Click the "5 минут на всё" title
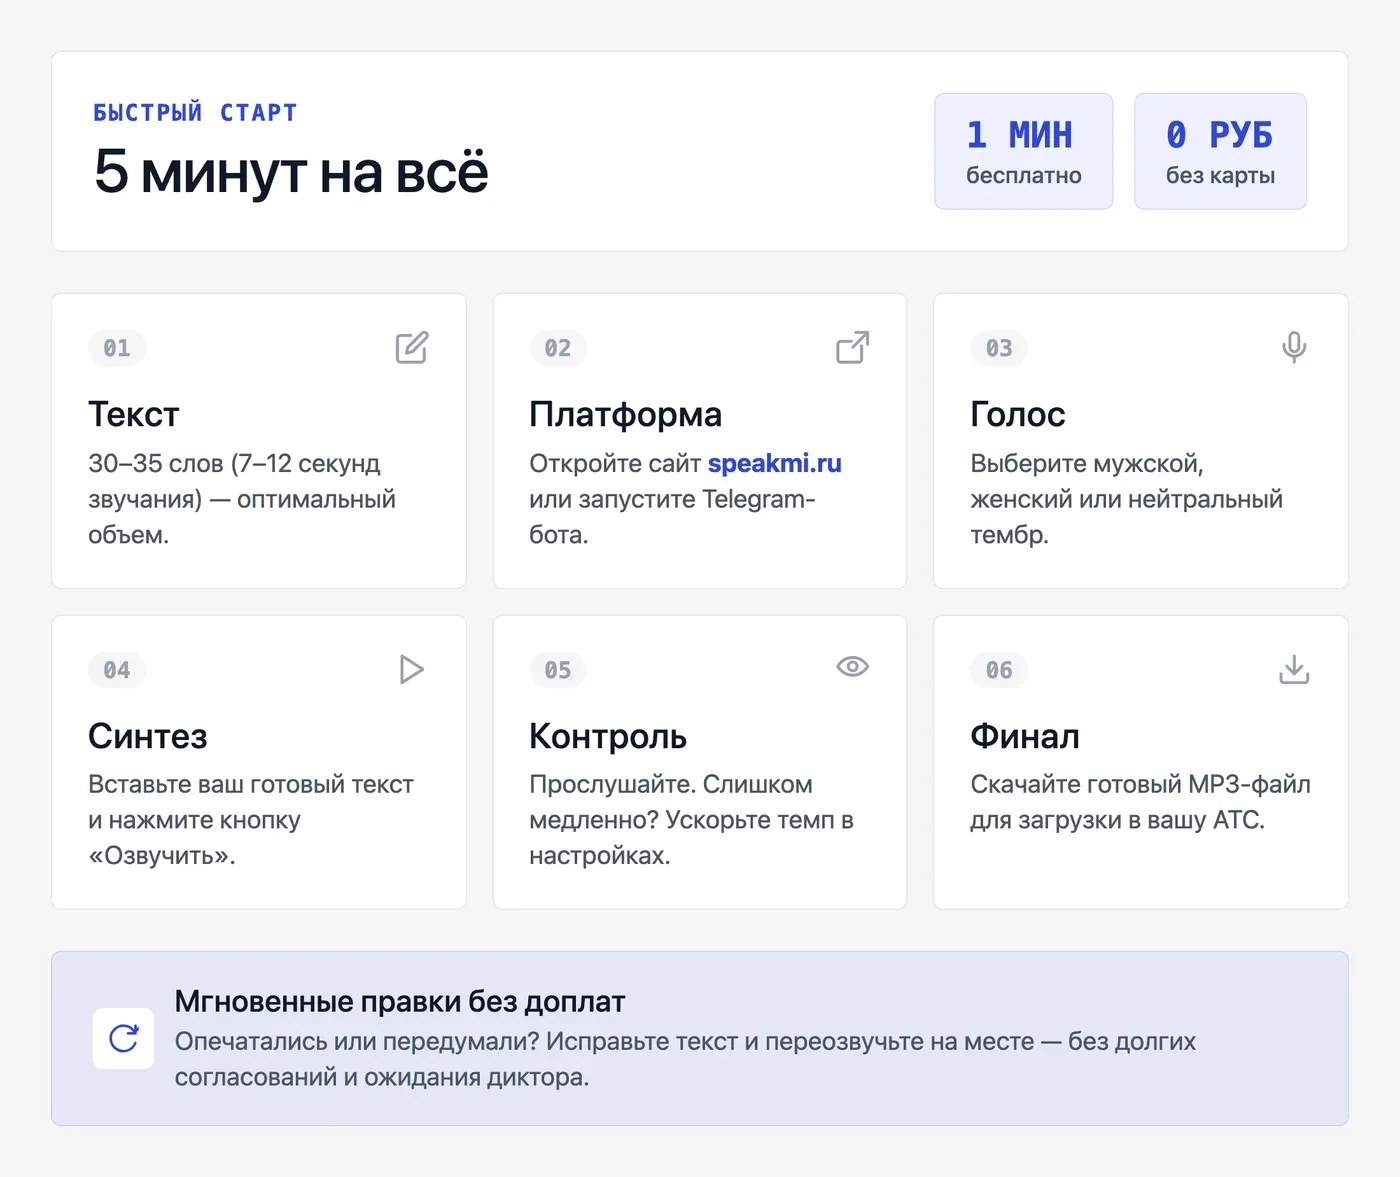 pos(291,171)
